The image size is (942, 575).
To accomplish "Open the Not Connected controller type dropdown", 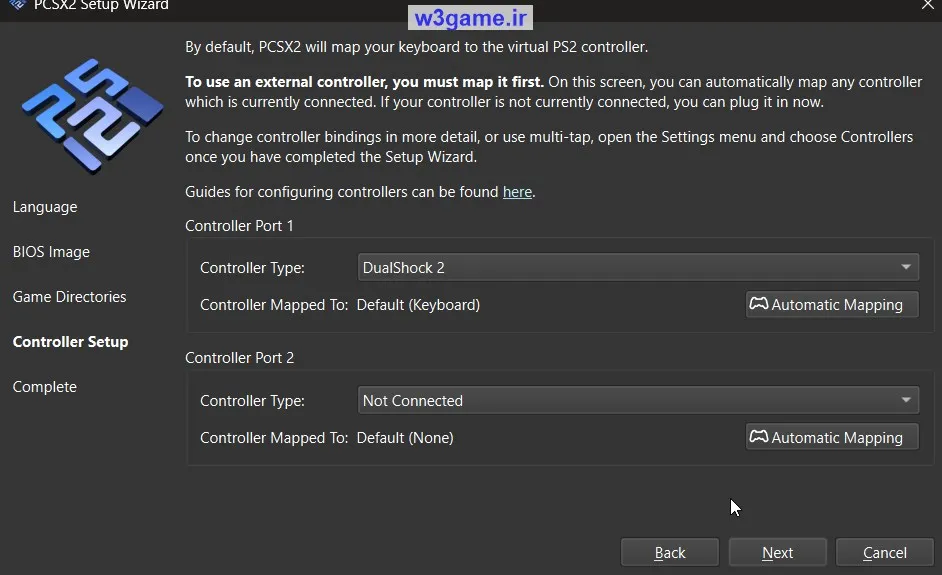I will (638, 401).
